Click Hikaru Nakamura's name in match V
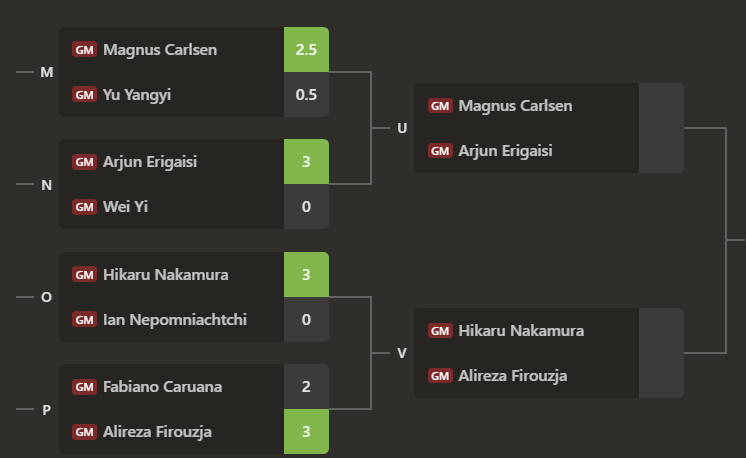Image resolution: width=746 pixels, height=458 pixels. pyautogui.click(x=521, y=331)
